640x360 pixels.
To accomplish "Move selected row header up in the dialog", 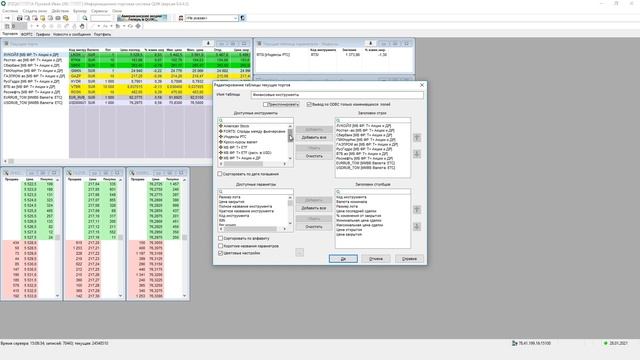I will pos(417,138).
